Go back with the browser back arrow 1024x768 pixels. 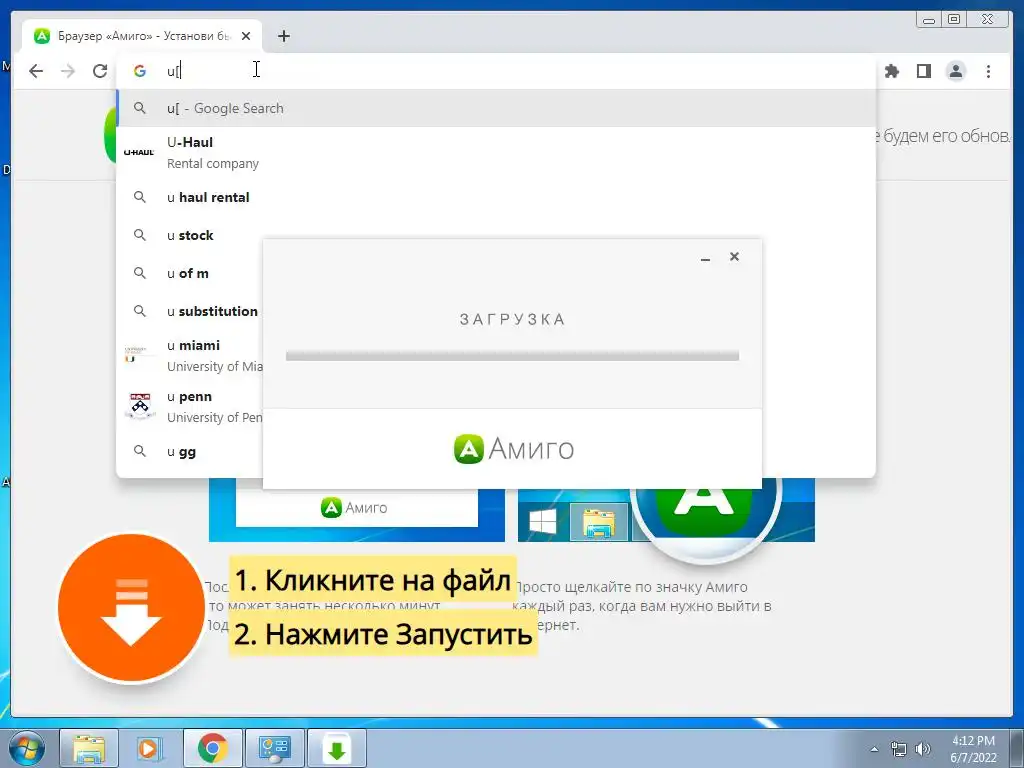(x=36, y=71)
